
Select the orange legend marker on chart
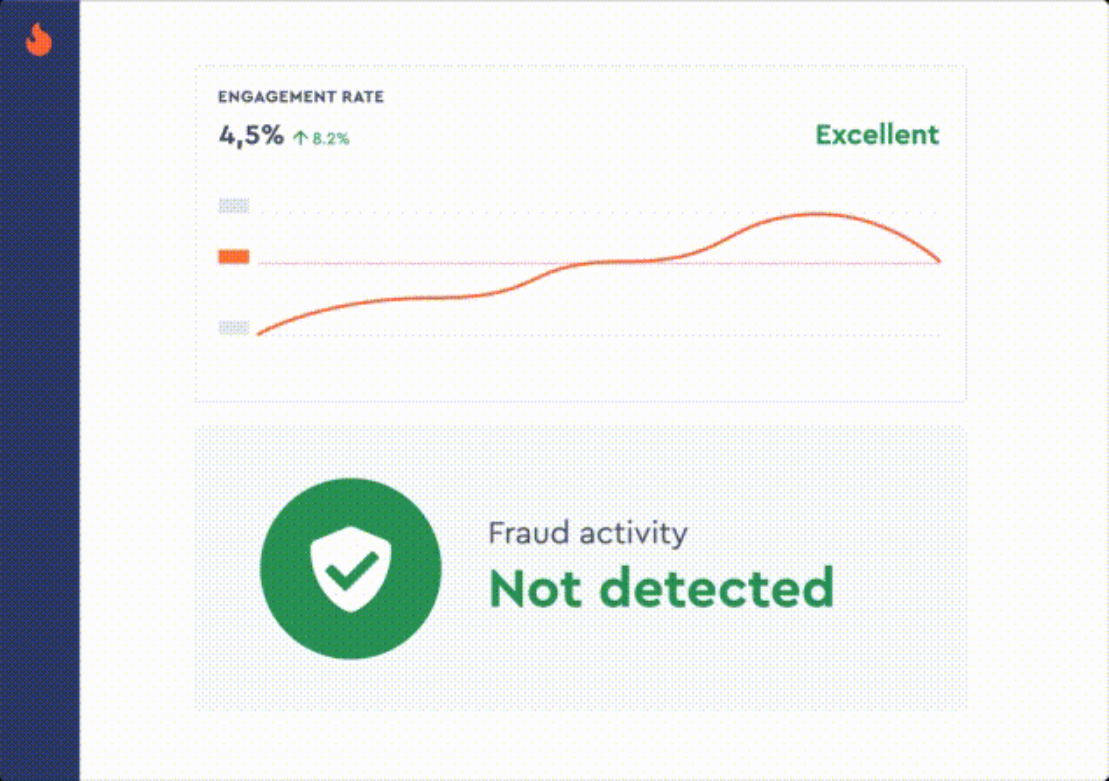(x=234, y=257)
